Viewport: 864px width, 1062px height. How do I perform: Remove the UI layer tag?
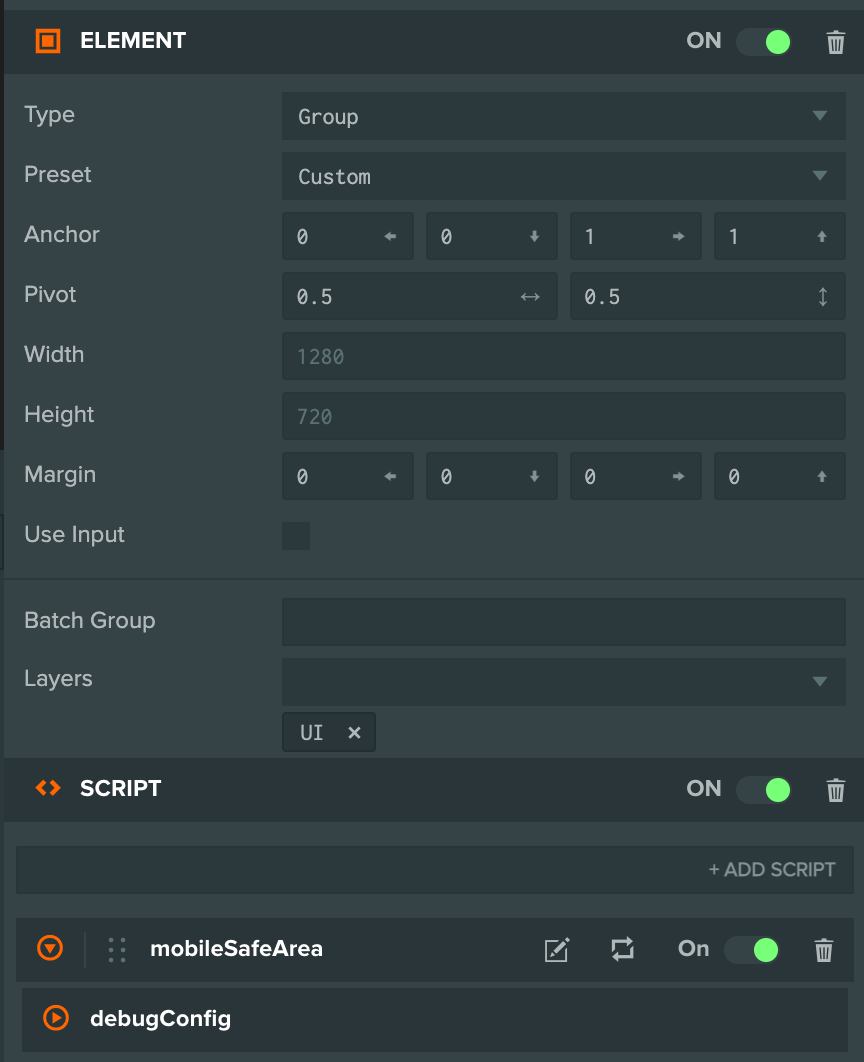click(x=354, y=732)
